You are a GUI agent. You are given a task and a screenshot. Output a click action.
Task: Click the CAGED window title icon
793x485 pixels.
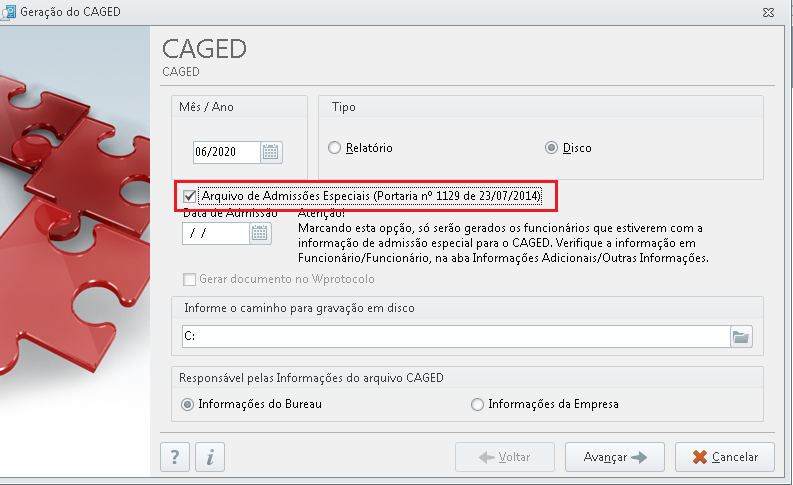[8, 12]
